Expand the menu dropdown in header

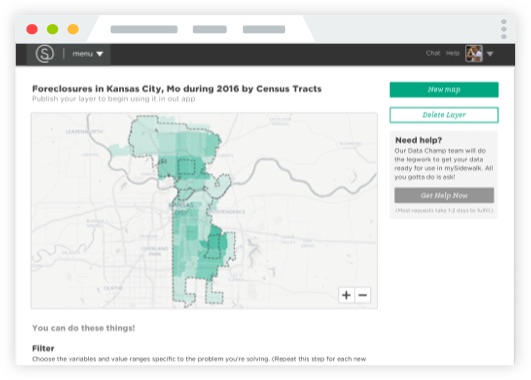(88, 54)
